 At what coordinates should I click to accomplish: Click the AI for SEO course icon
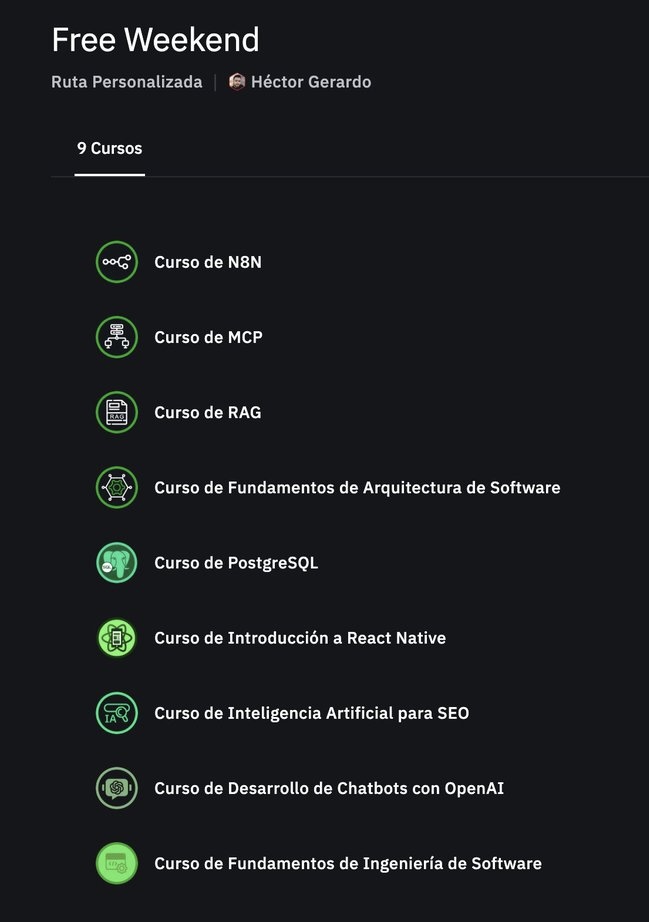point(117,713)
